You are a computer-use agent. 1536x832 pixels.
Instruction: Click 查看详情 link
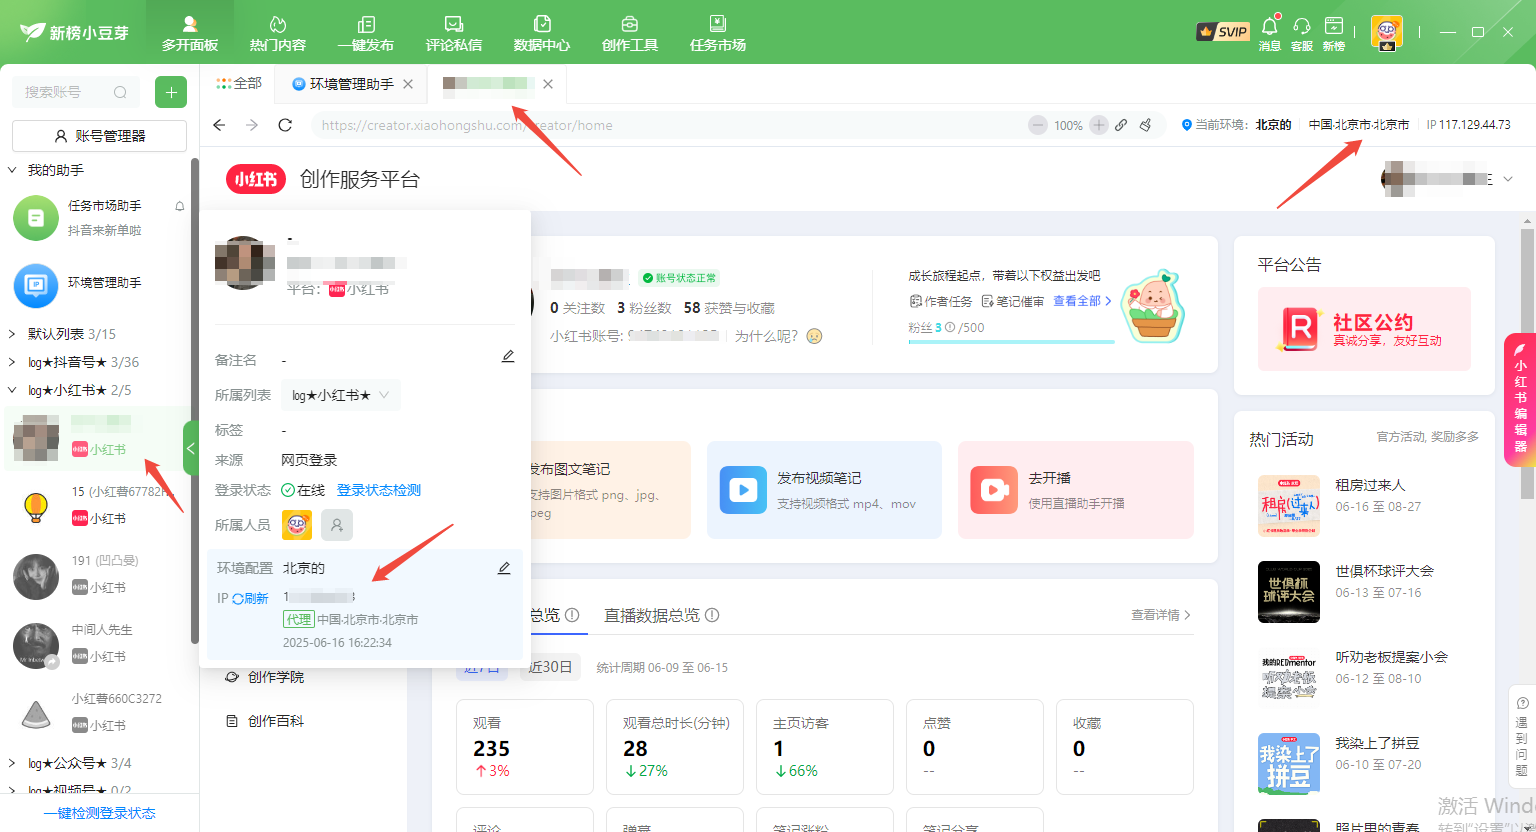coord(1161,615)
